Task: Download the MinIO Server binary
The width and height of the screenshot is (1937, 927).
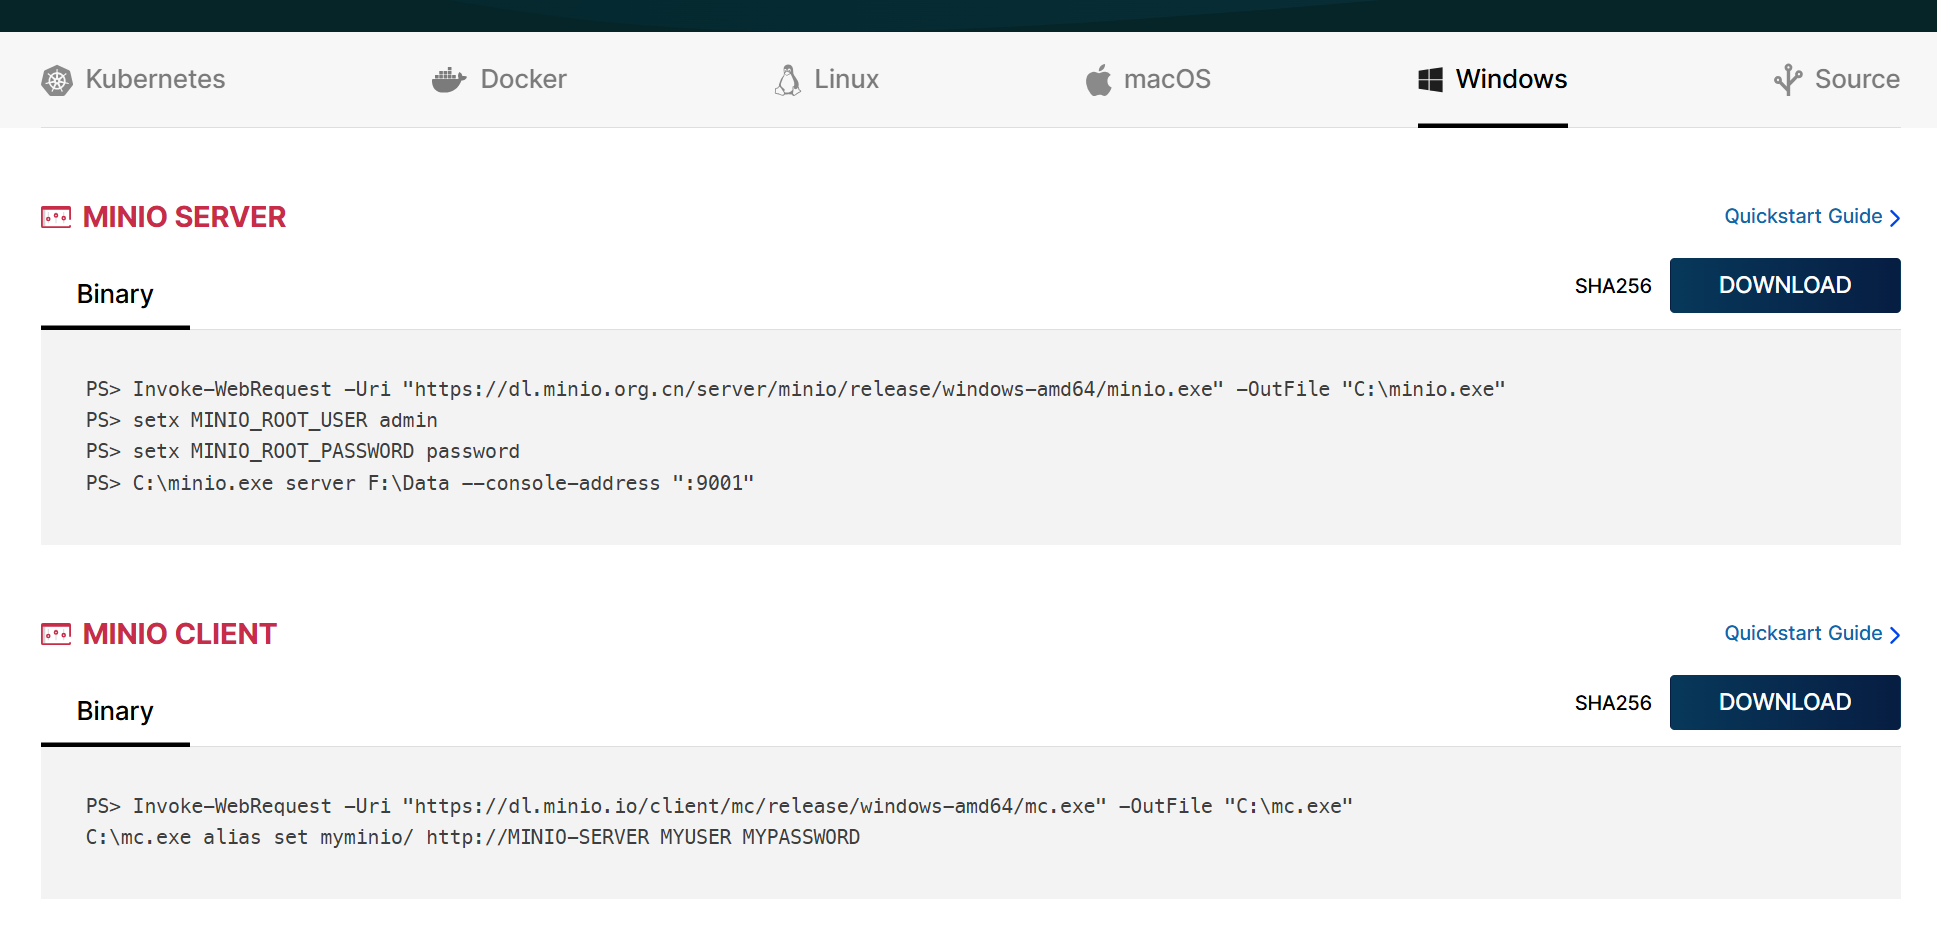Action: pyautogui.click(x=1785, y=286)
